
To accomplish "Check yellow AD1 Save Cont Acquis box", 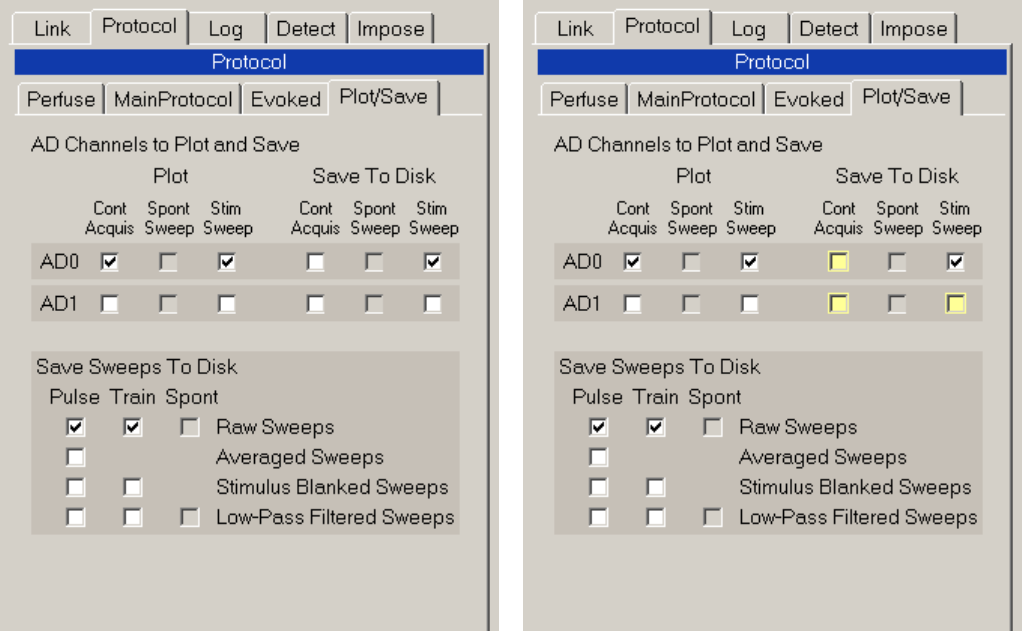I will 838,304.
